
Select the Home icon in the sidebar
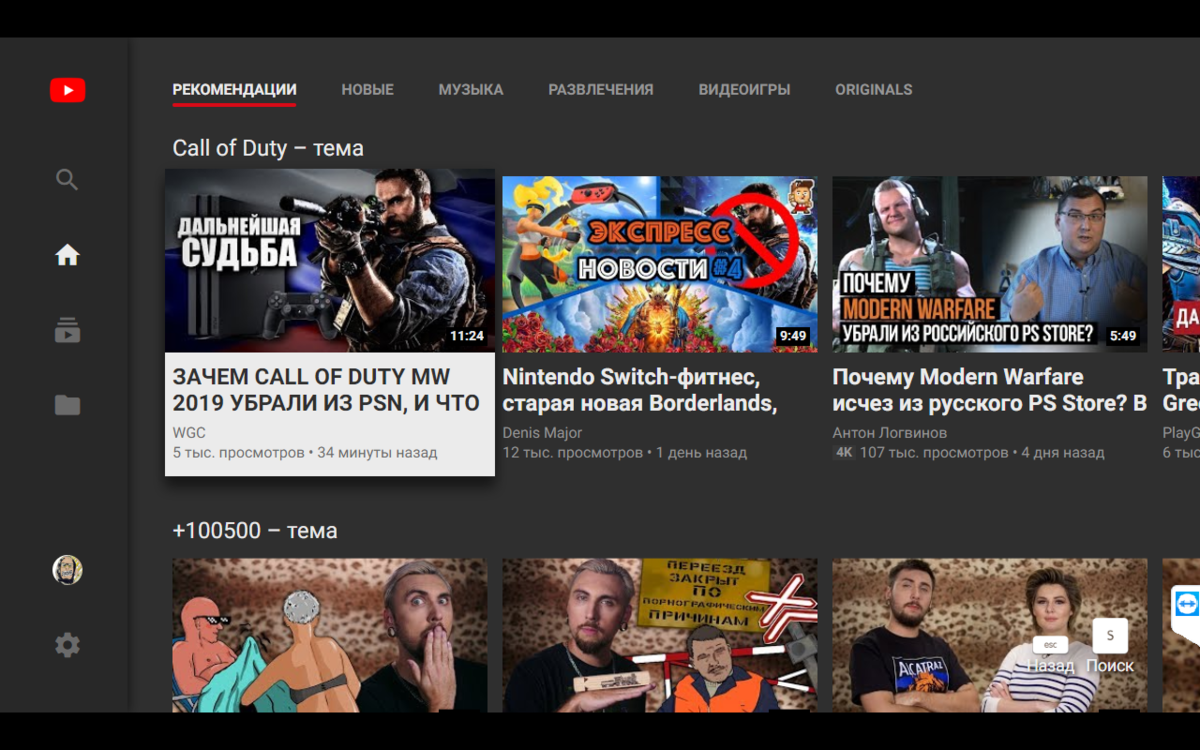66,255
